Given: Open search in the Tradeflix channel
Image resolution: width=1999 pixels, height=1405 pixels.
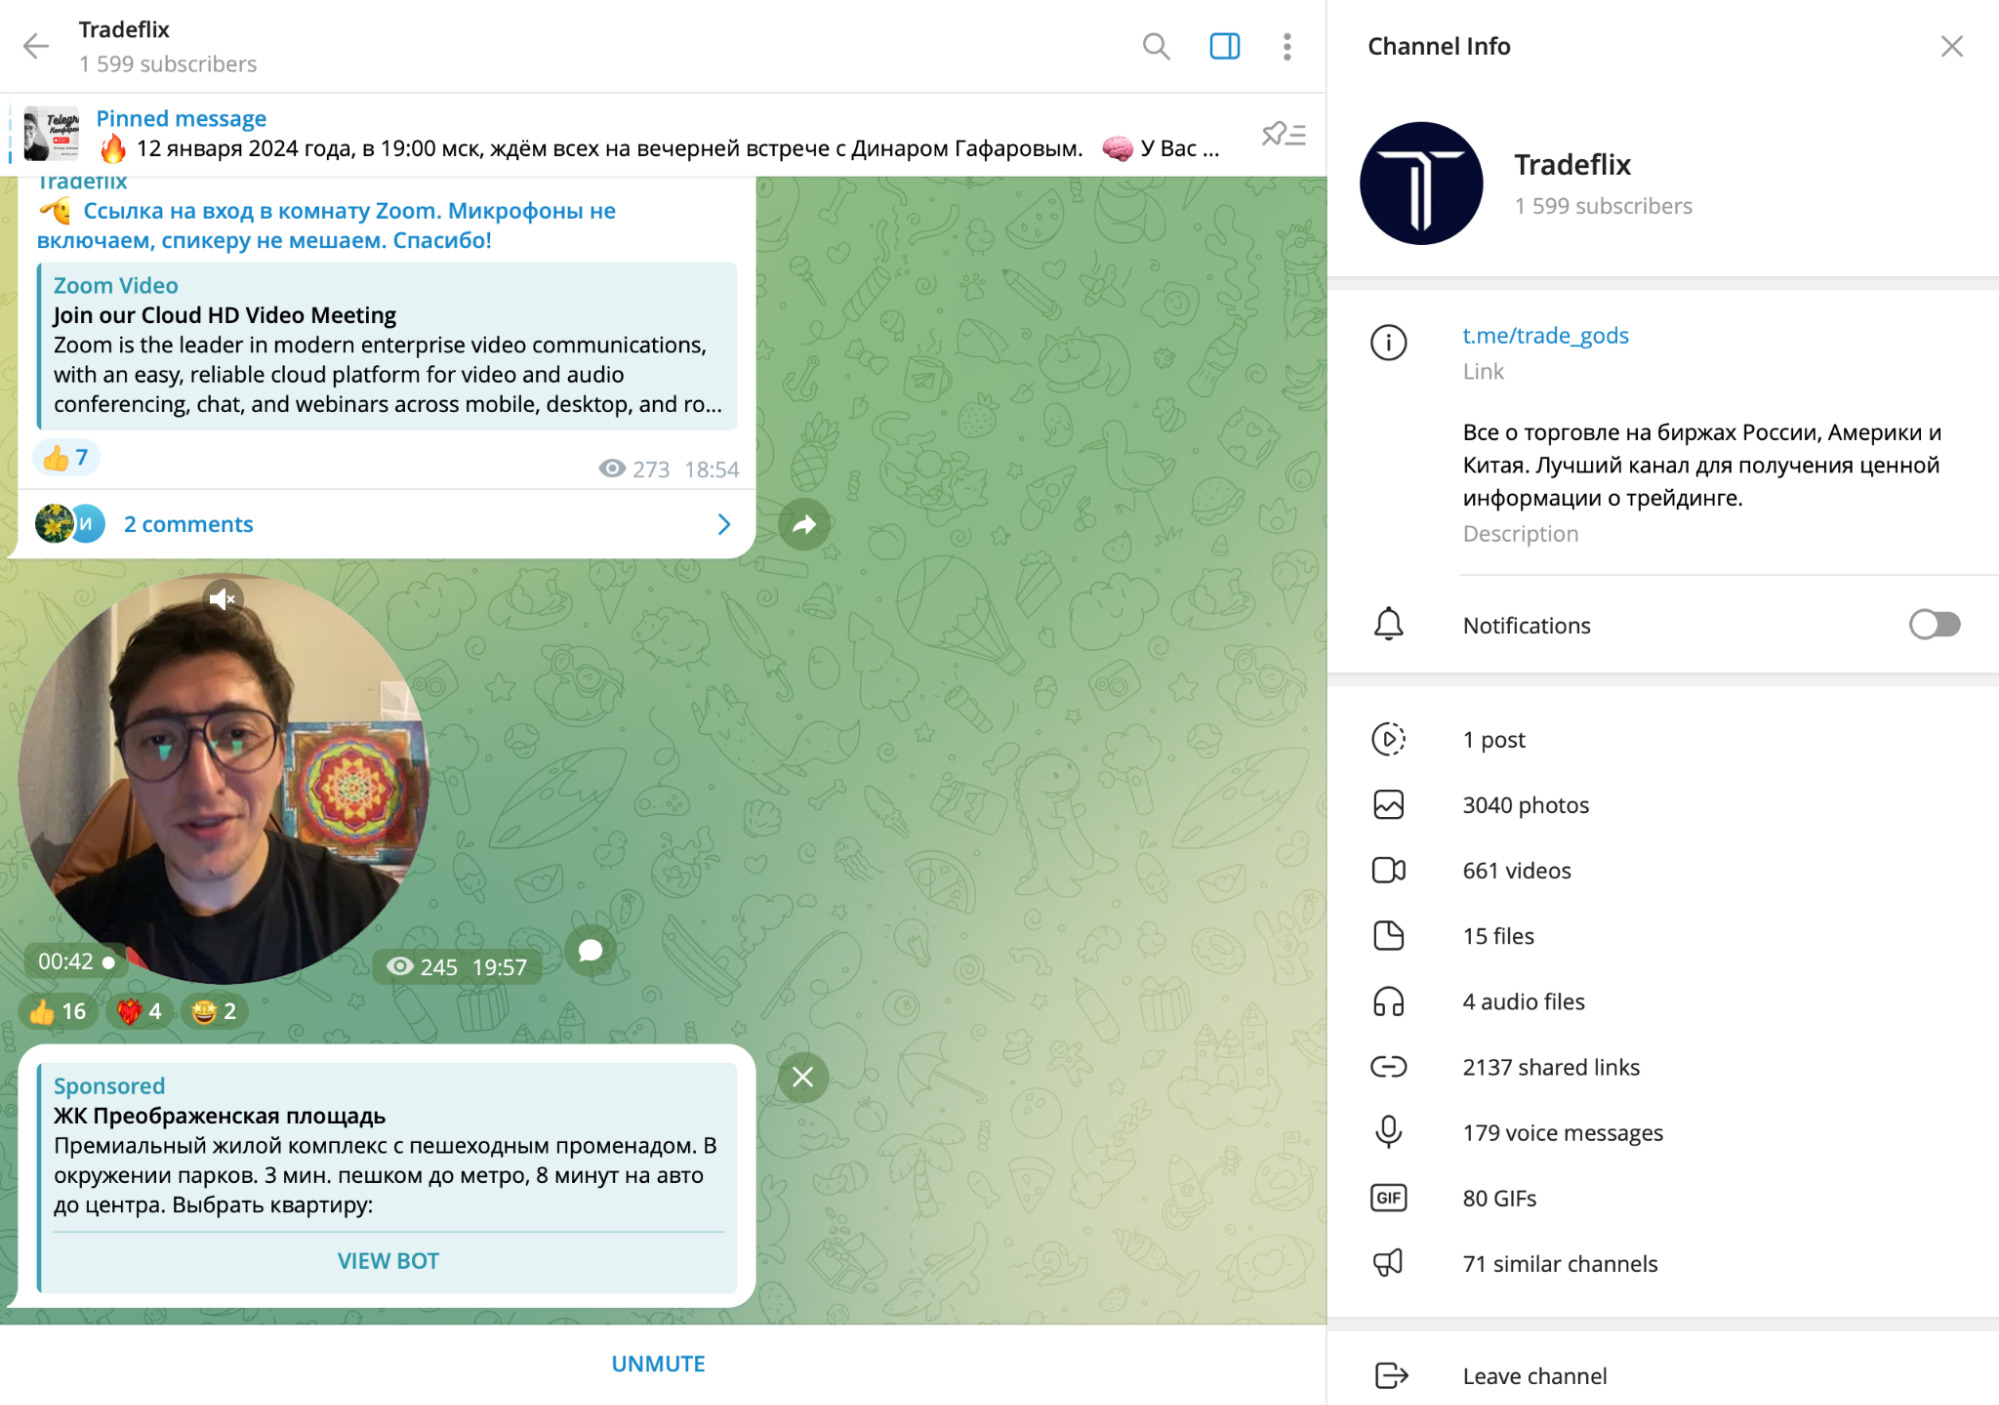Looking at the screenshot, I should (x=1156, y=46).
